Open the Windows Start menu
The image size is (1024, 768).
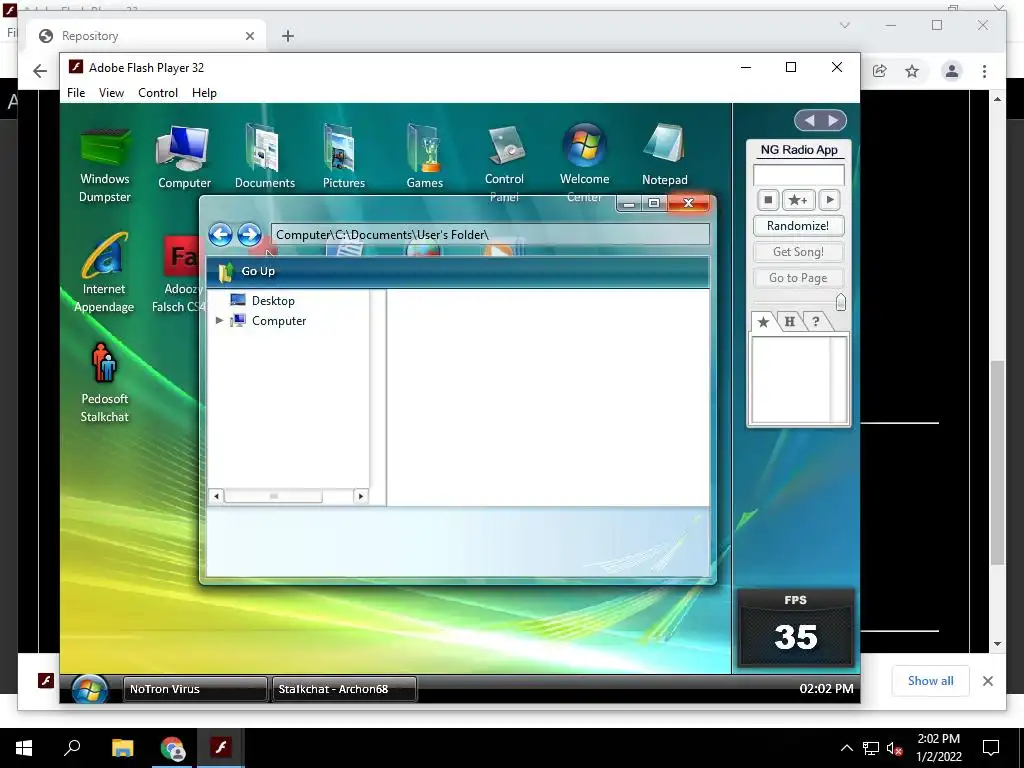tap(24, 748)
